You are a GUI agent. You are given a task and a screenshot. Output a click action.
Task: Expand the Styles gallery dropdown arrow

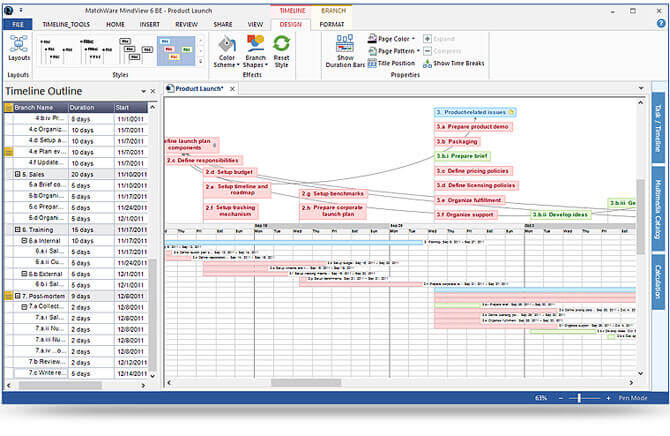201,61
